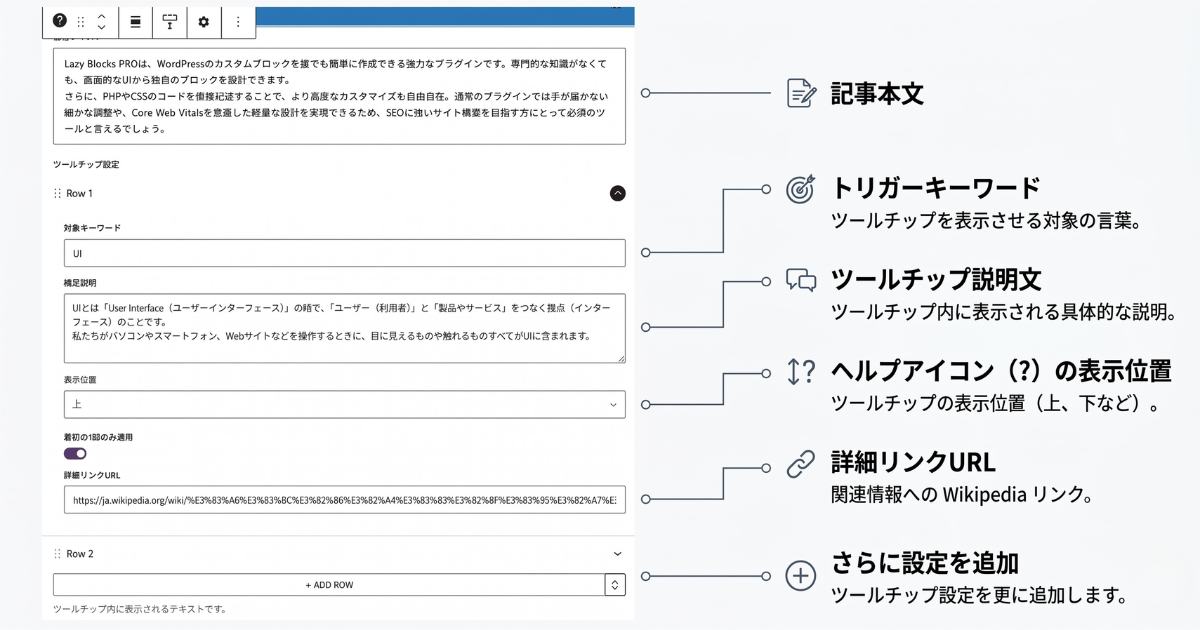Grab the Row 2 drag handle
This screenshot has width=1200, height=630.
57,553
